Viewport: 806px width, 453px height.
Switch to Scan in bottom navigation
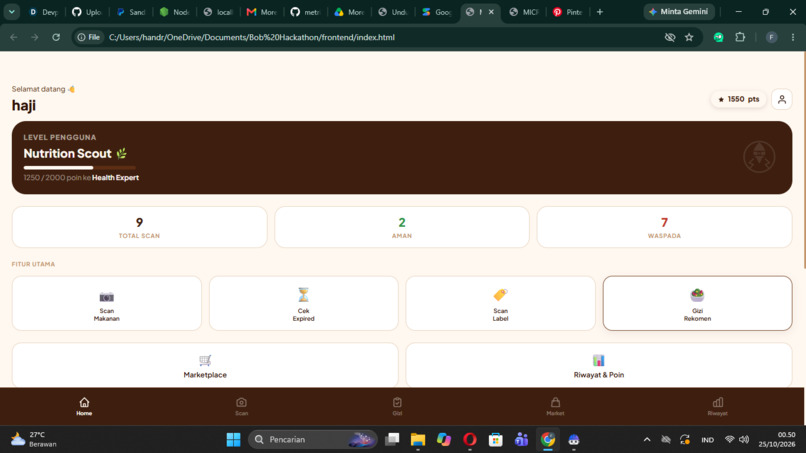242,406
